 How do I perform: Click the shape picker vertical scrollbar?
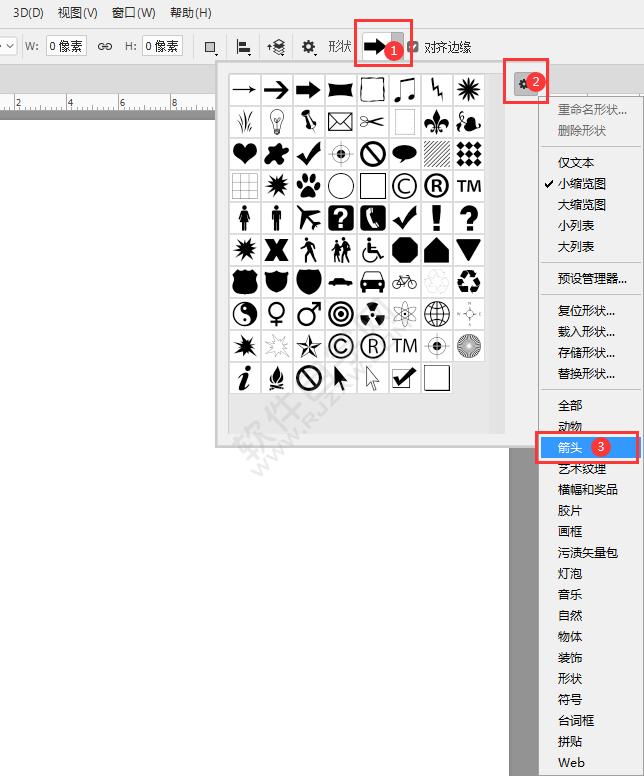point(497,253)
